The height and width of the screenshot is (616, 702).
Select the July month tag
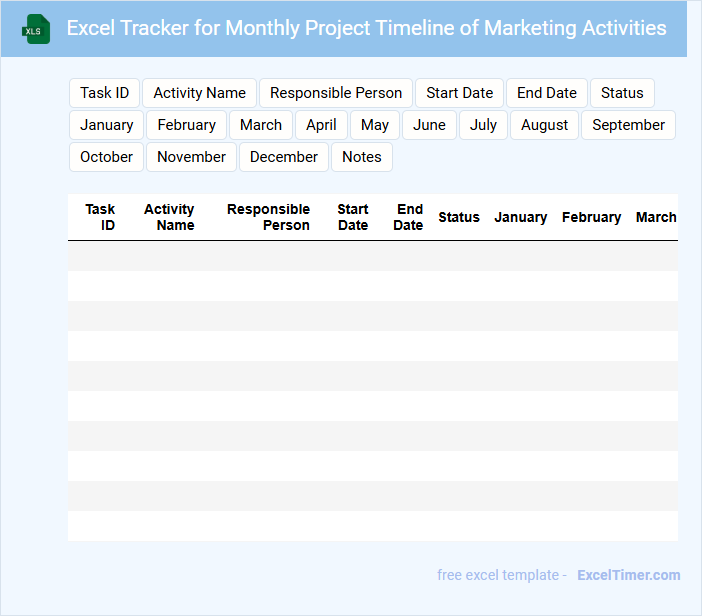[483, 125]
